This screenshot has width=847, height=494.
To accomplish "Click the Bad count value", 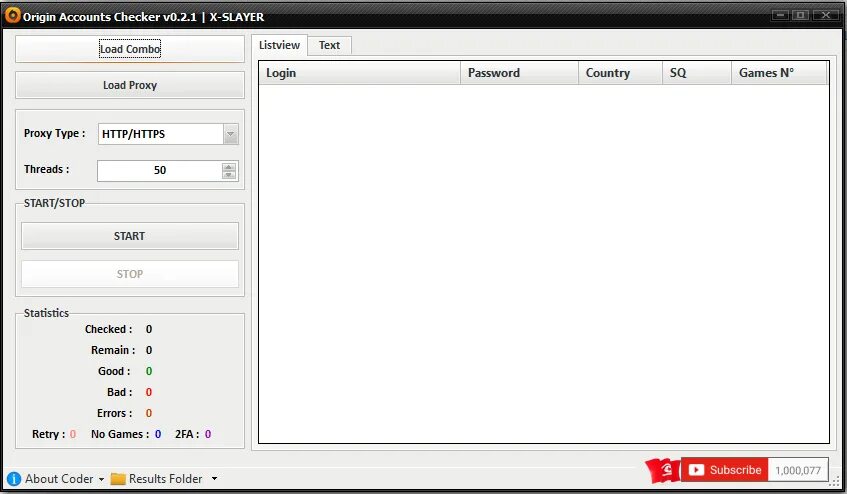I will coord(149,393).
